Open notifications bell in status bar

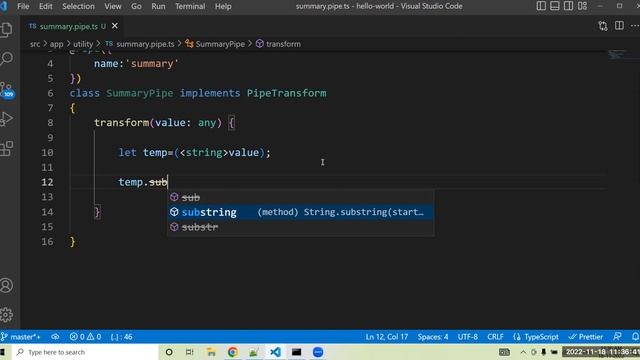tap(635, 336)
